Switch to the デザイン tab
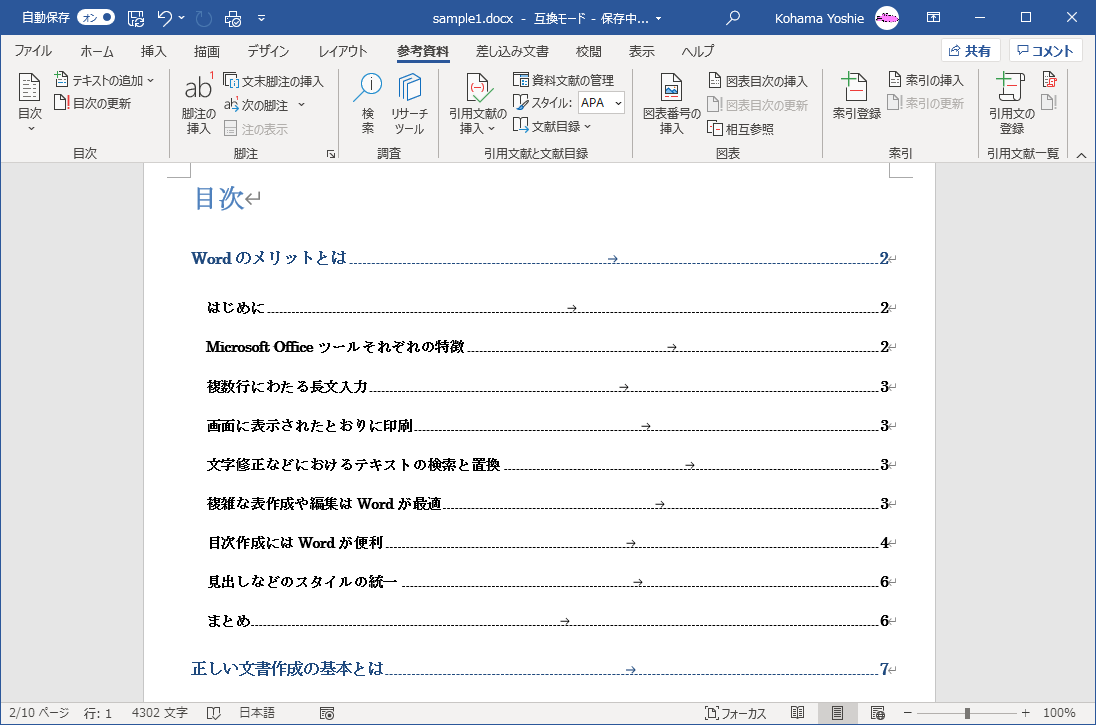1096x725 pixels. pyautogui.click(x=268, y=51)
